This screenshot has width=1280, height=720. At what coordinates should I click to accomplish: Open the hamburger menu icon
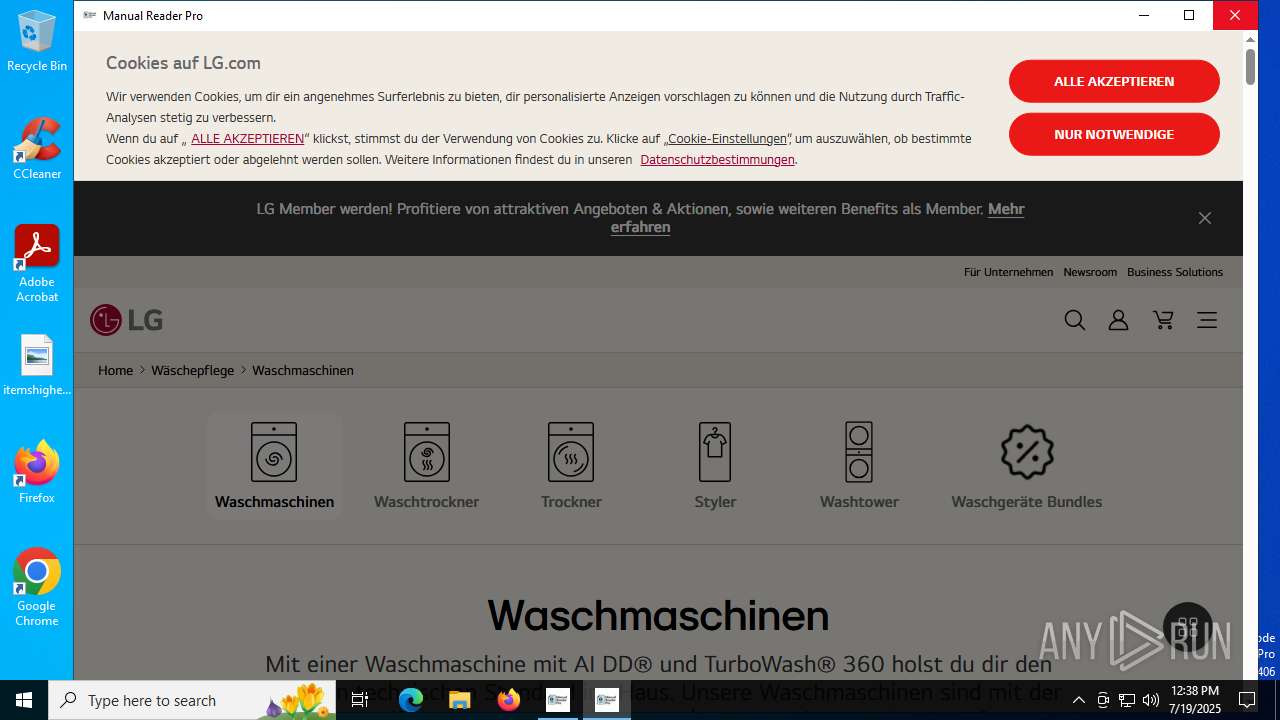[x=1207, y=320]
